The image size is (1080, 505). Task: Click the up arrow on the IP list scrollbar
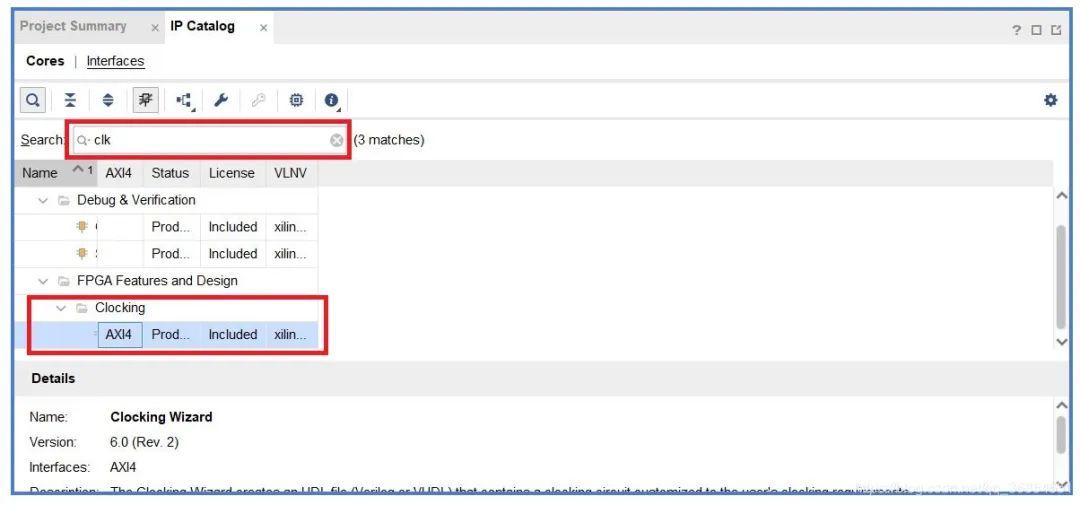click(1061, 196)
